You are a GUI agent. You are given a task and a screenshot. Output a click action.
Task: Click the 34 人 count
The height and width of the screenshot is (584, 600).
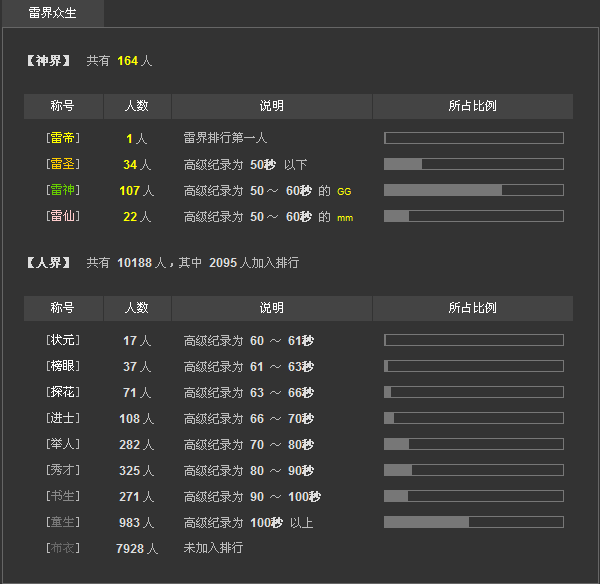pyautogui.click(x=137, y=165)
